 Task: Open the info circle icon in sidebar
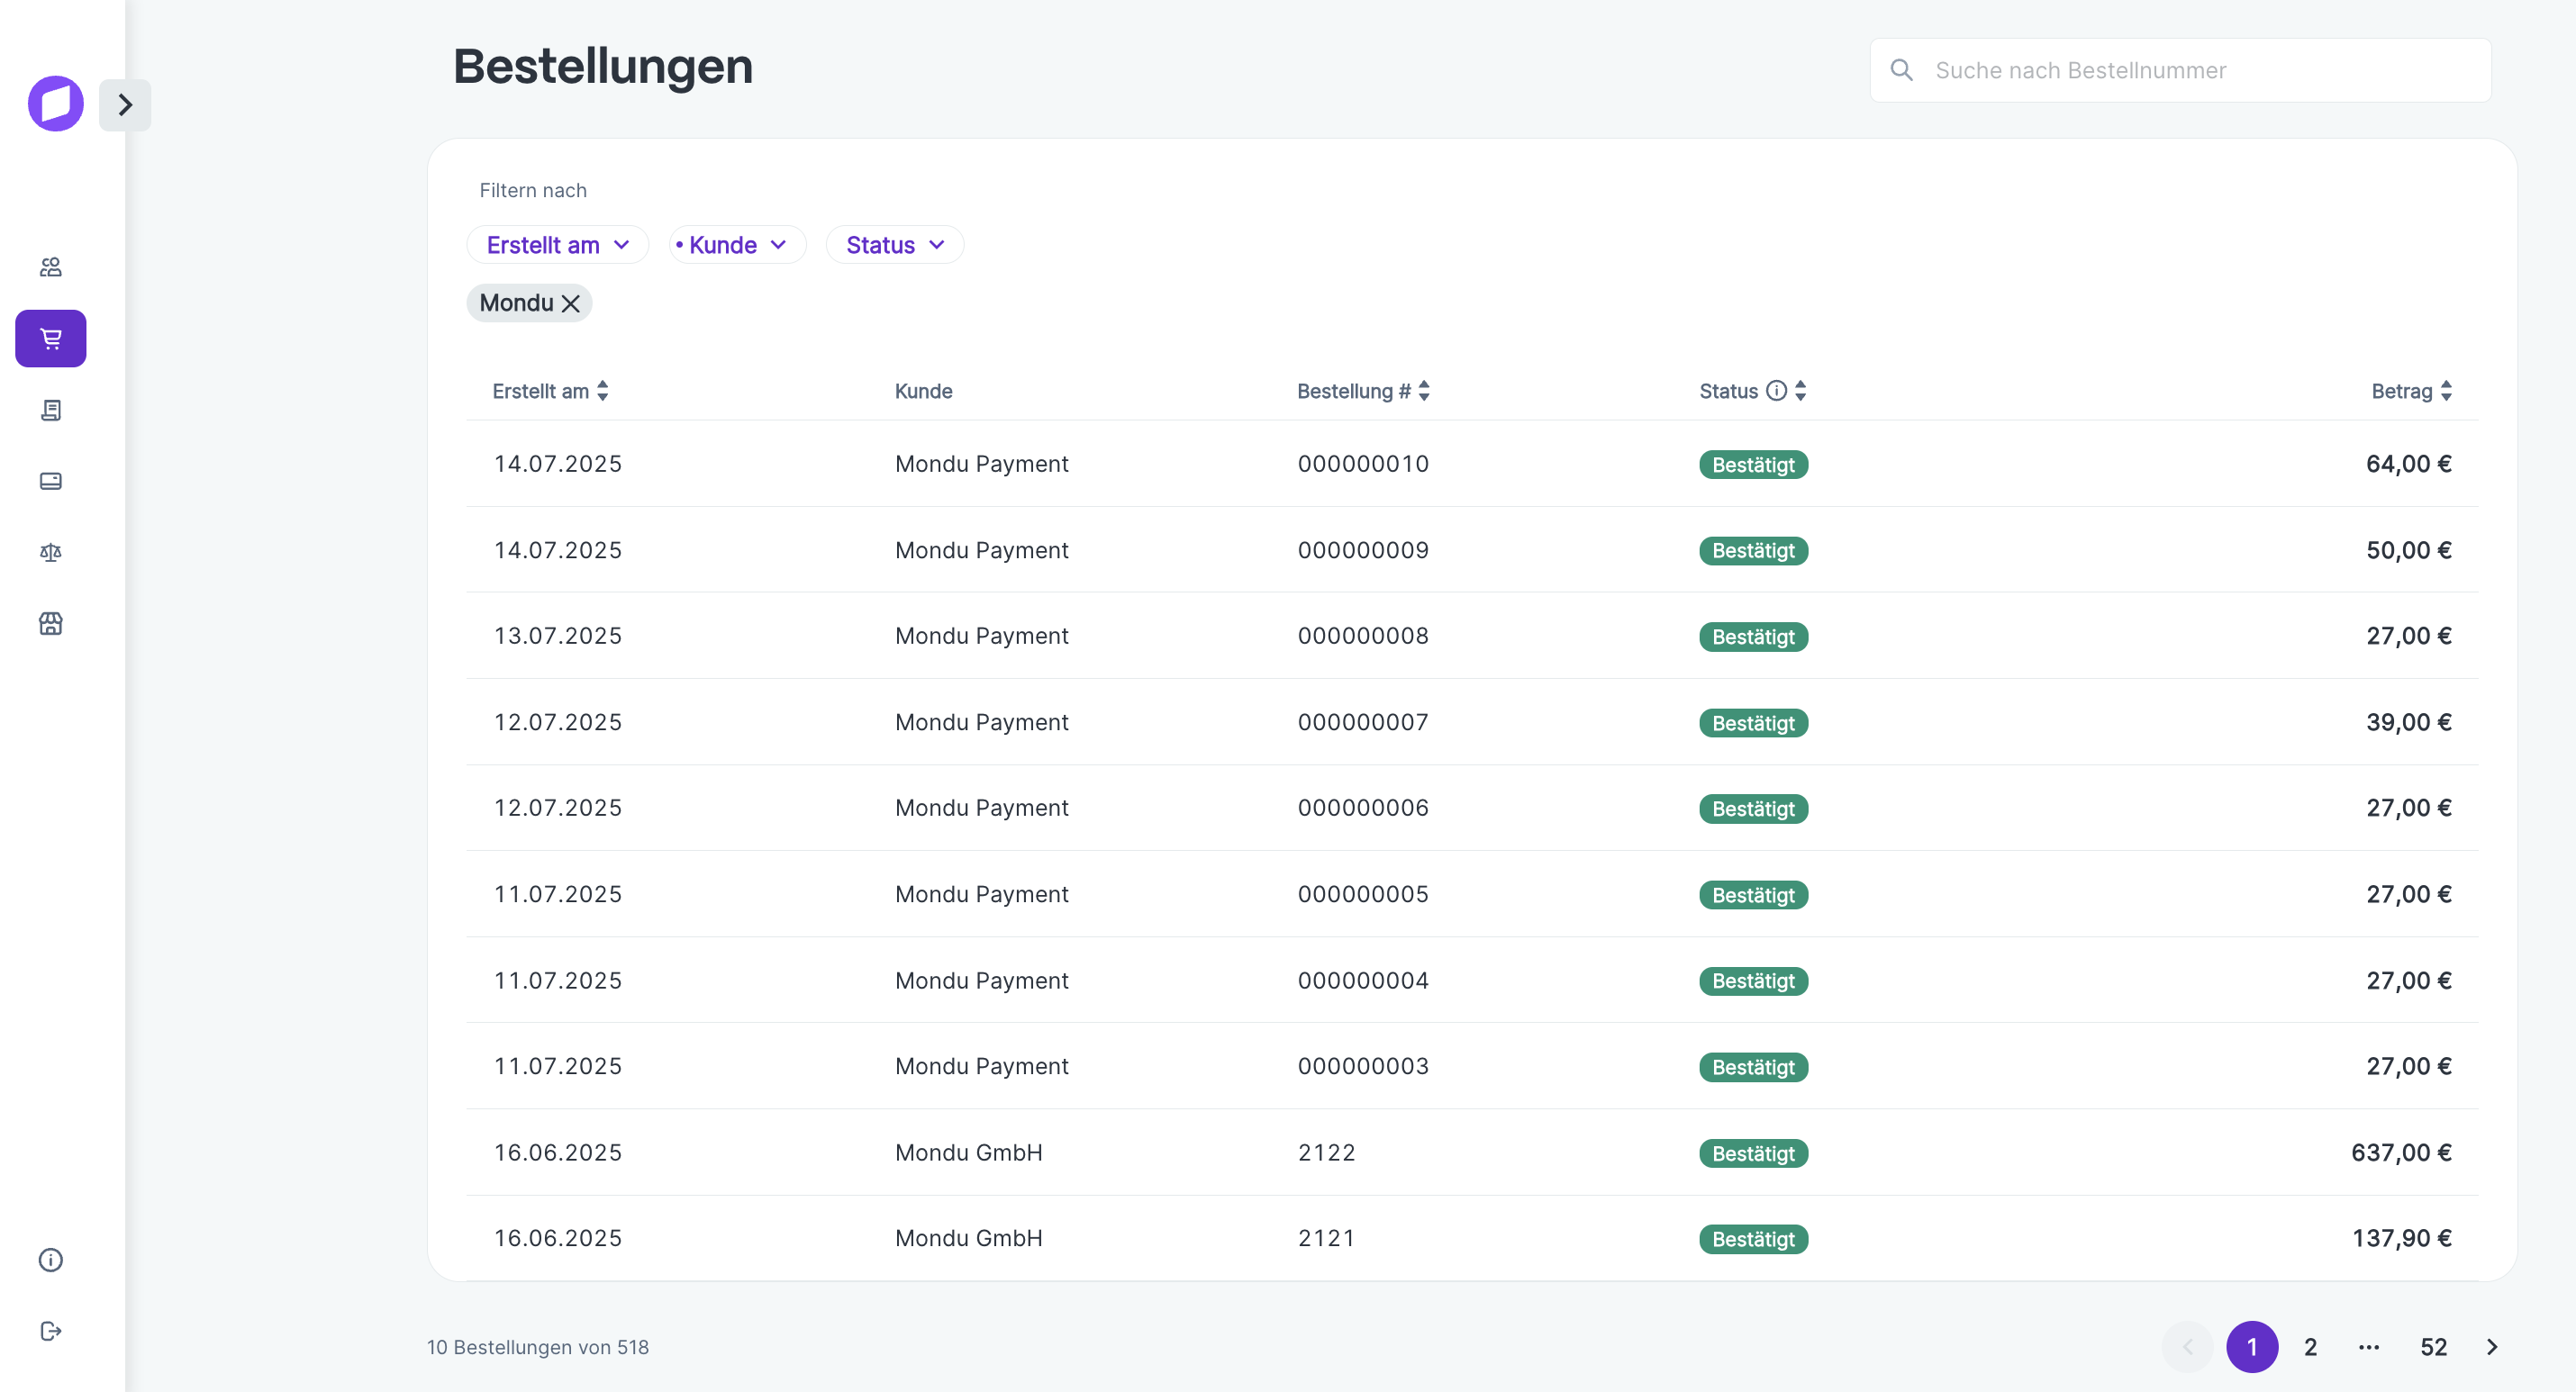[x=51, y=1260]
